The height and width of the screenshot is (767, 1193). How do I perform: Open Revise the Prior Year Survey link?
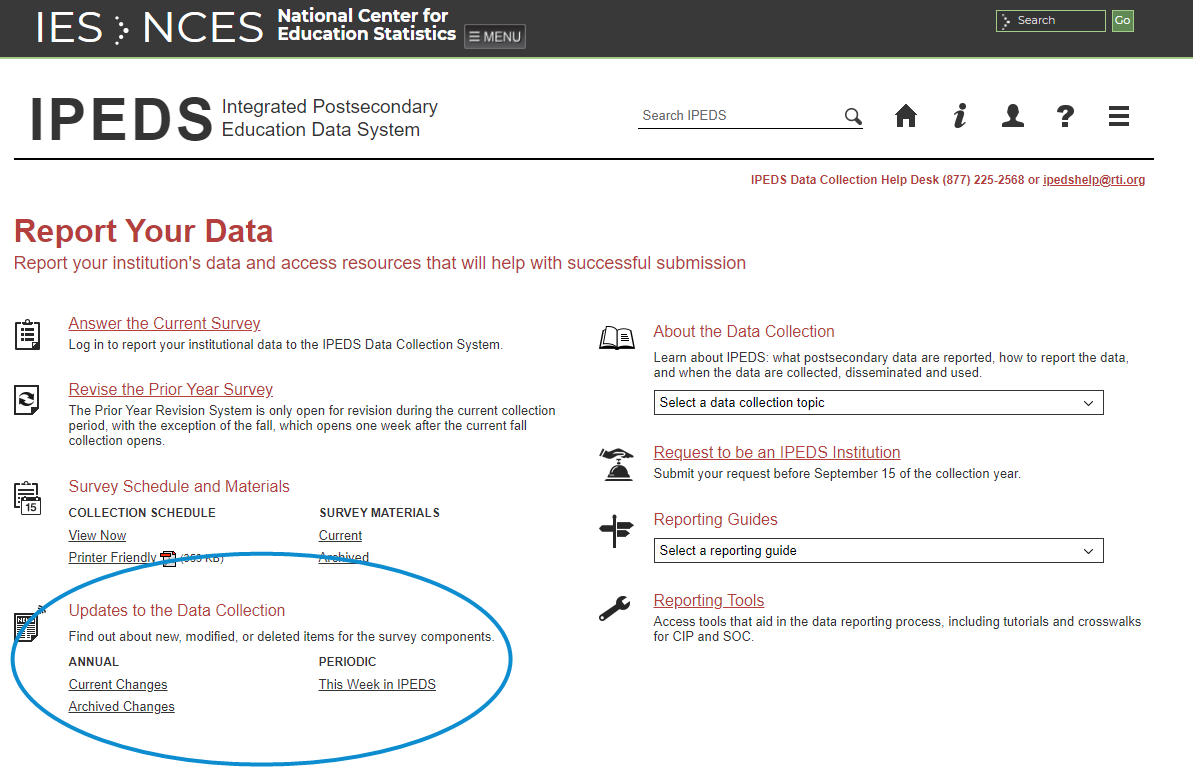coord(170,390)
